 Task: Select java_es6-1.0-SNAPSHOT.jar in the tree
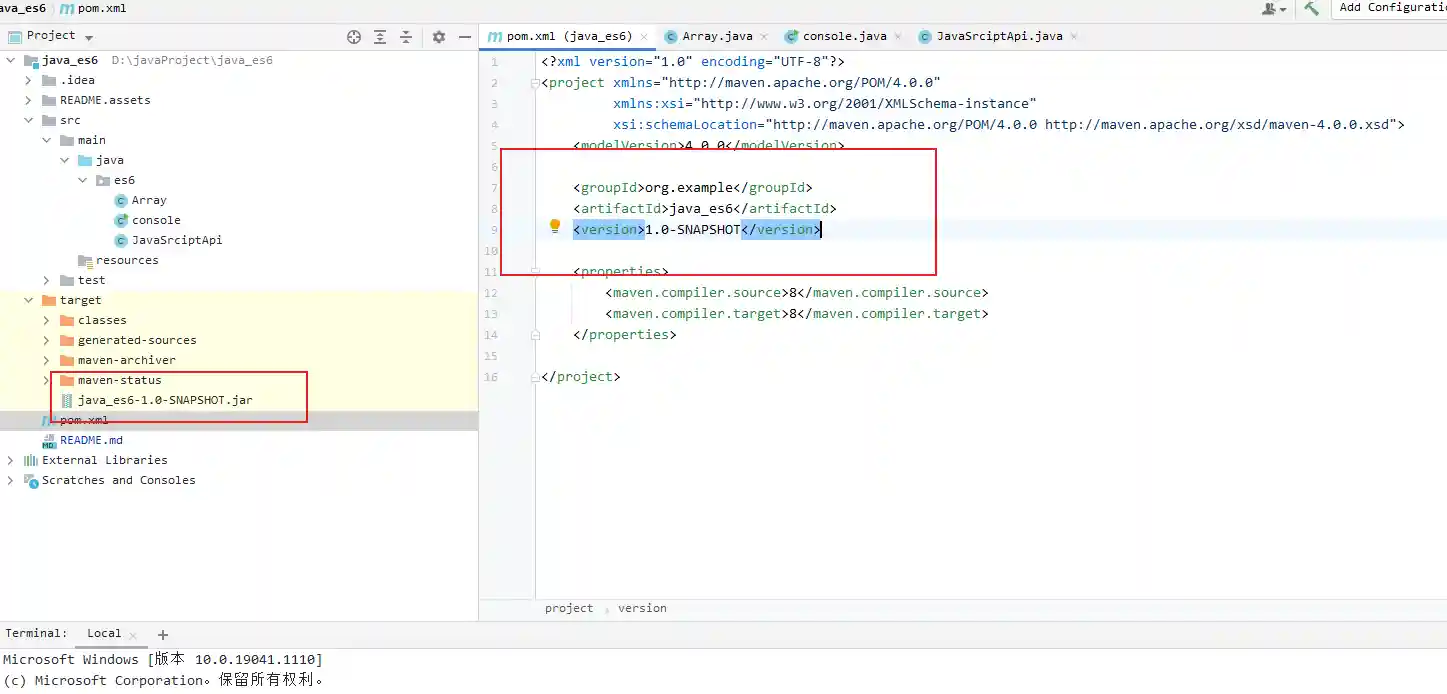pyautogui.click(x=165, y=400)
